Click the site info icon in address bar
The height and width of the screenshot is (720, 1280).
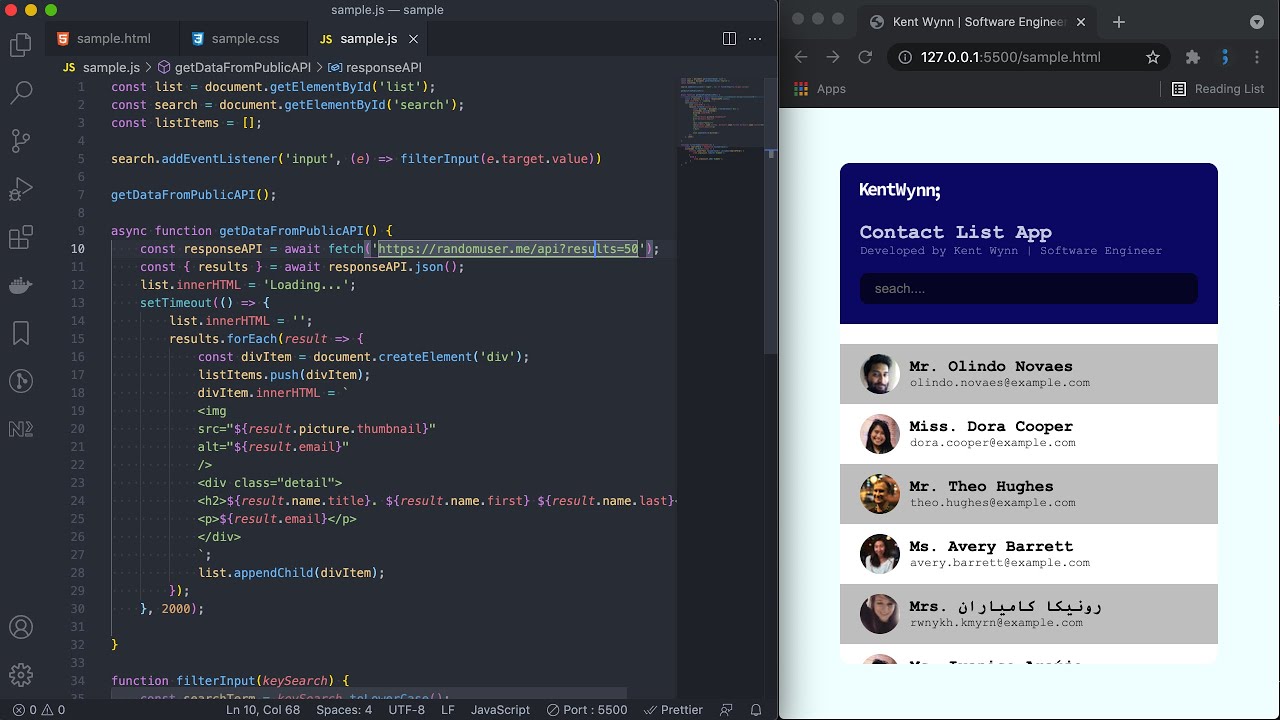click(905, 57)
